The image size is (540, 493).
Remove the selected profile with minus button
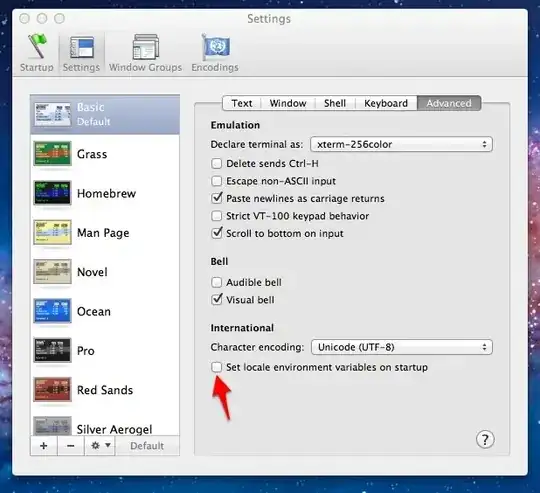[71, 446]
